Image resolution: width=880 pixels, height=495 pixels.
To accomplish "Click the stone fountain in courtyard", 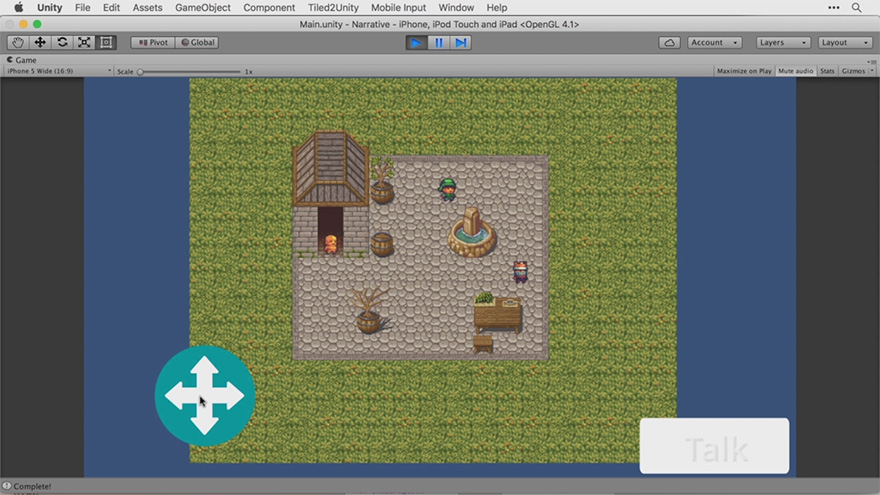I will pyautogui.click(x=472, y=232).
